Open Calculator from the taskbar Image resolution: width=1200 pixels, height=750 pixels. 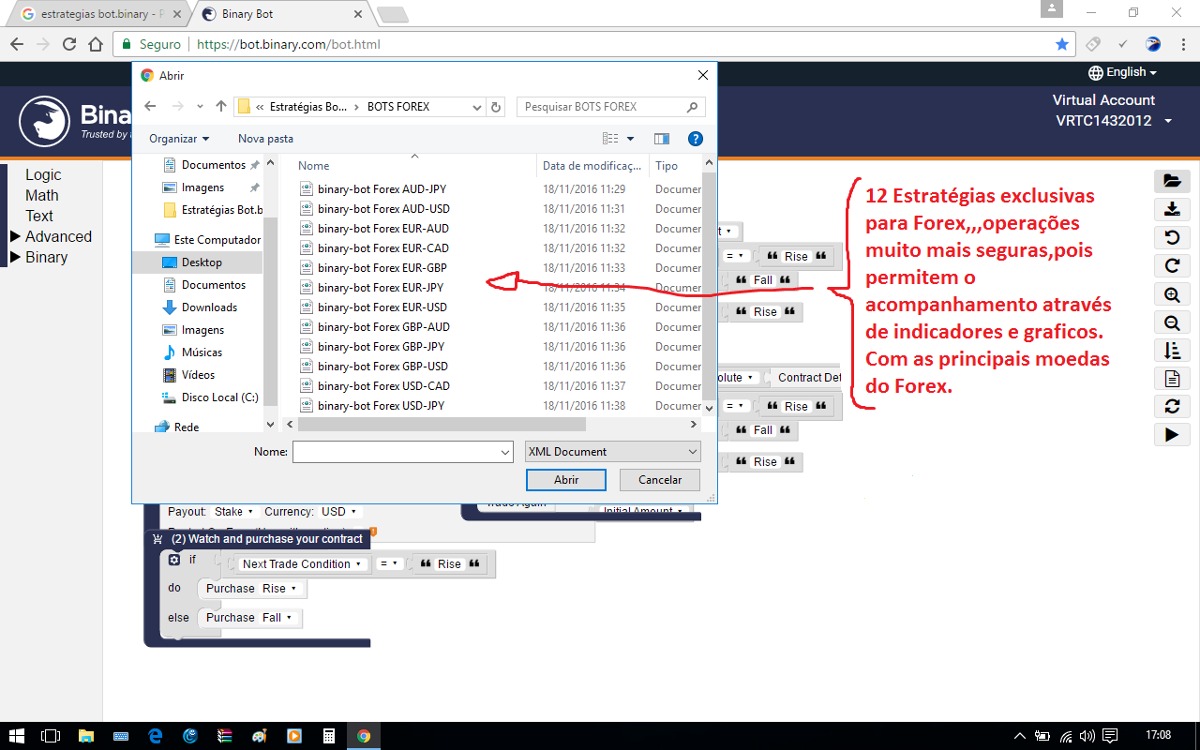[327, 736]
